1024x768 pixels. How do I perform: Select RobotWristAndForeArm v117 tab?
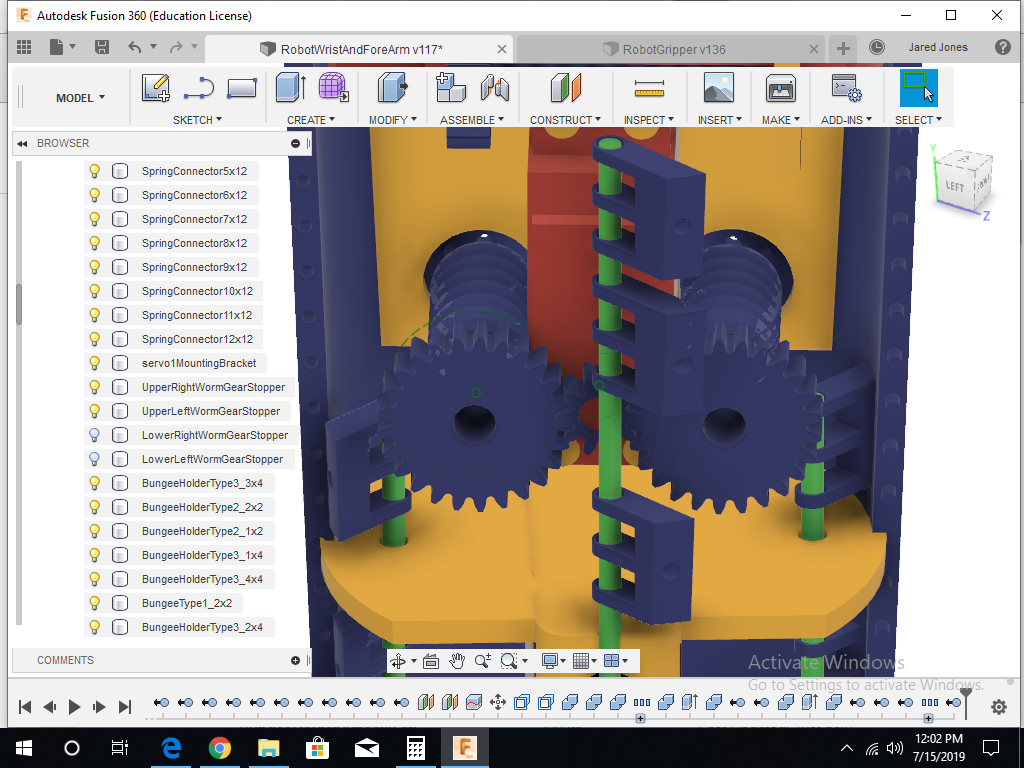click(358, 49)
